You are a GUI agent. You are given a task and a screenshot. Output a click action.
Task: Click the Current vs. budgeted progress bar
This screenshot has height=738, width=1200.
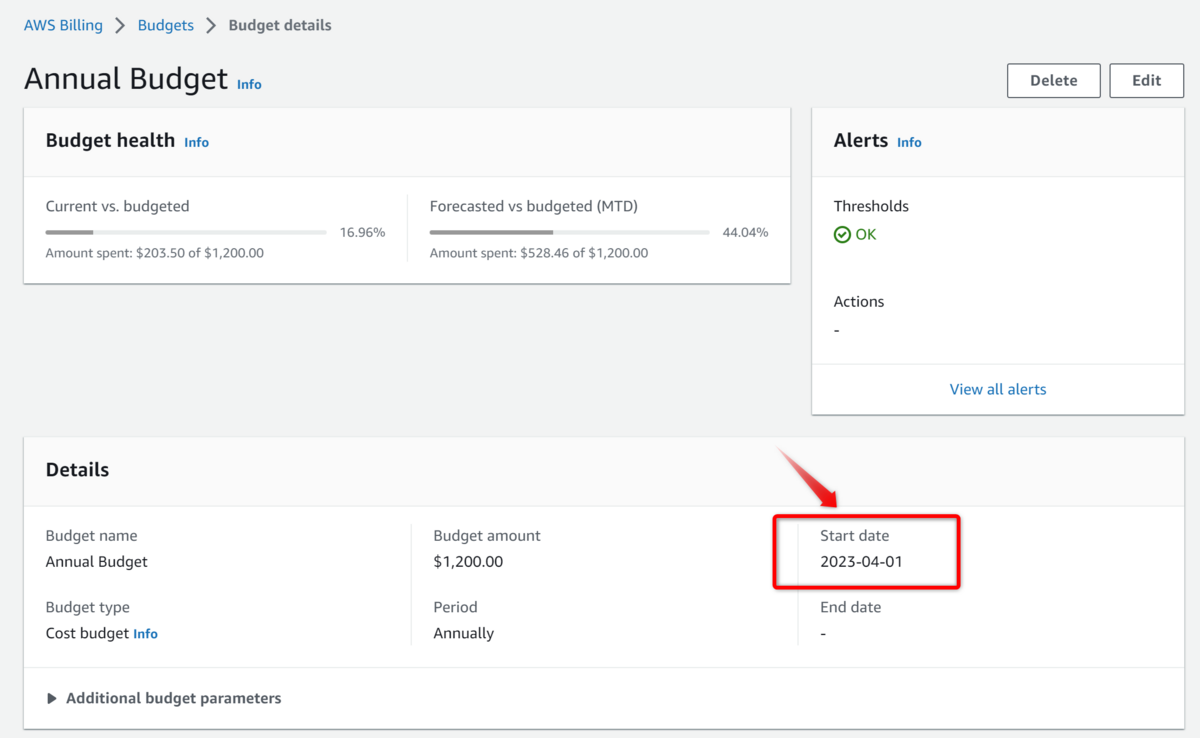186,232
